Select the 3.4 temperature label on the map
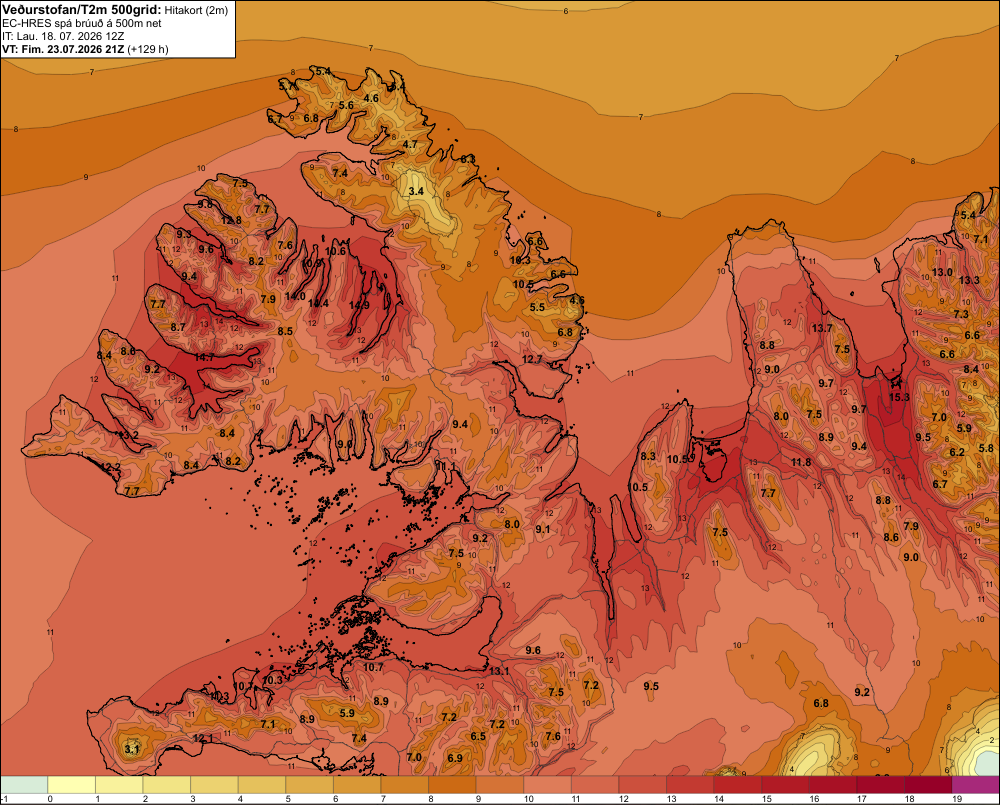This screenshot has height=805, width=1000. pyautogui.click(x=416, y=191)
